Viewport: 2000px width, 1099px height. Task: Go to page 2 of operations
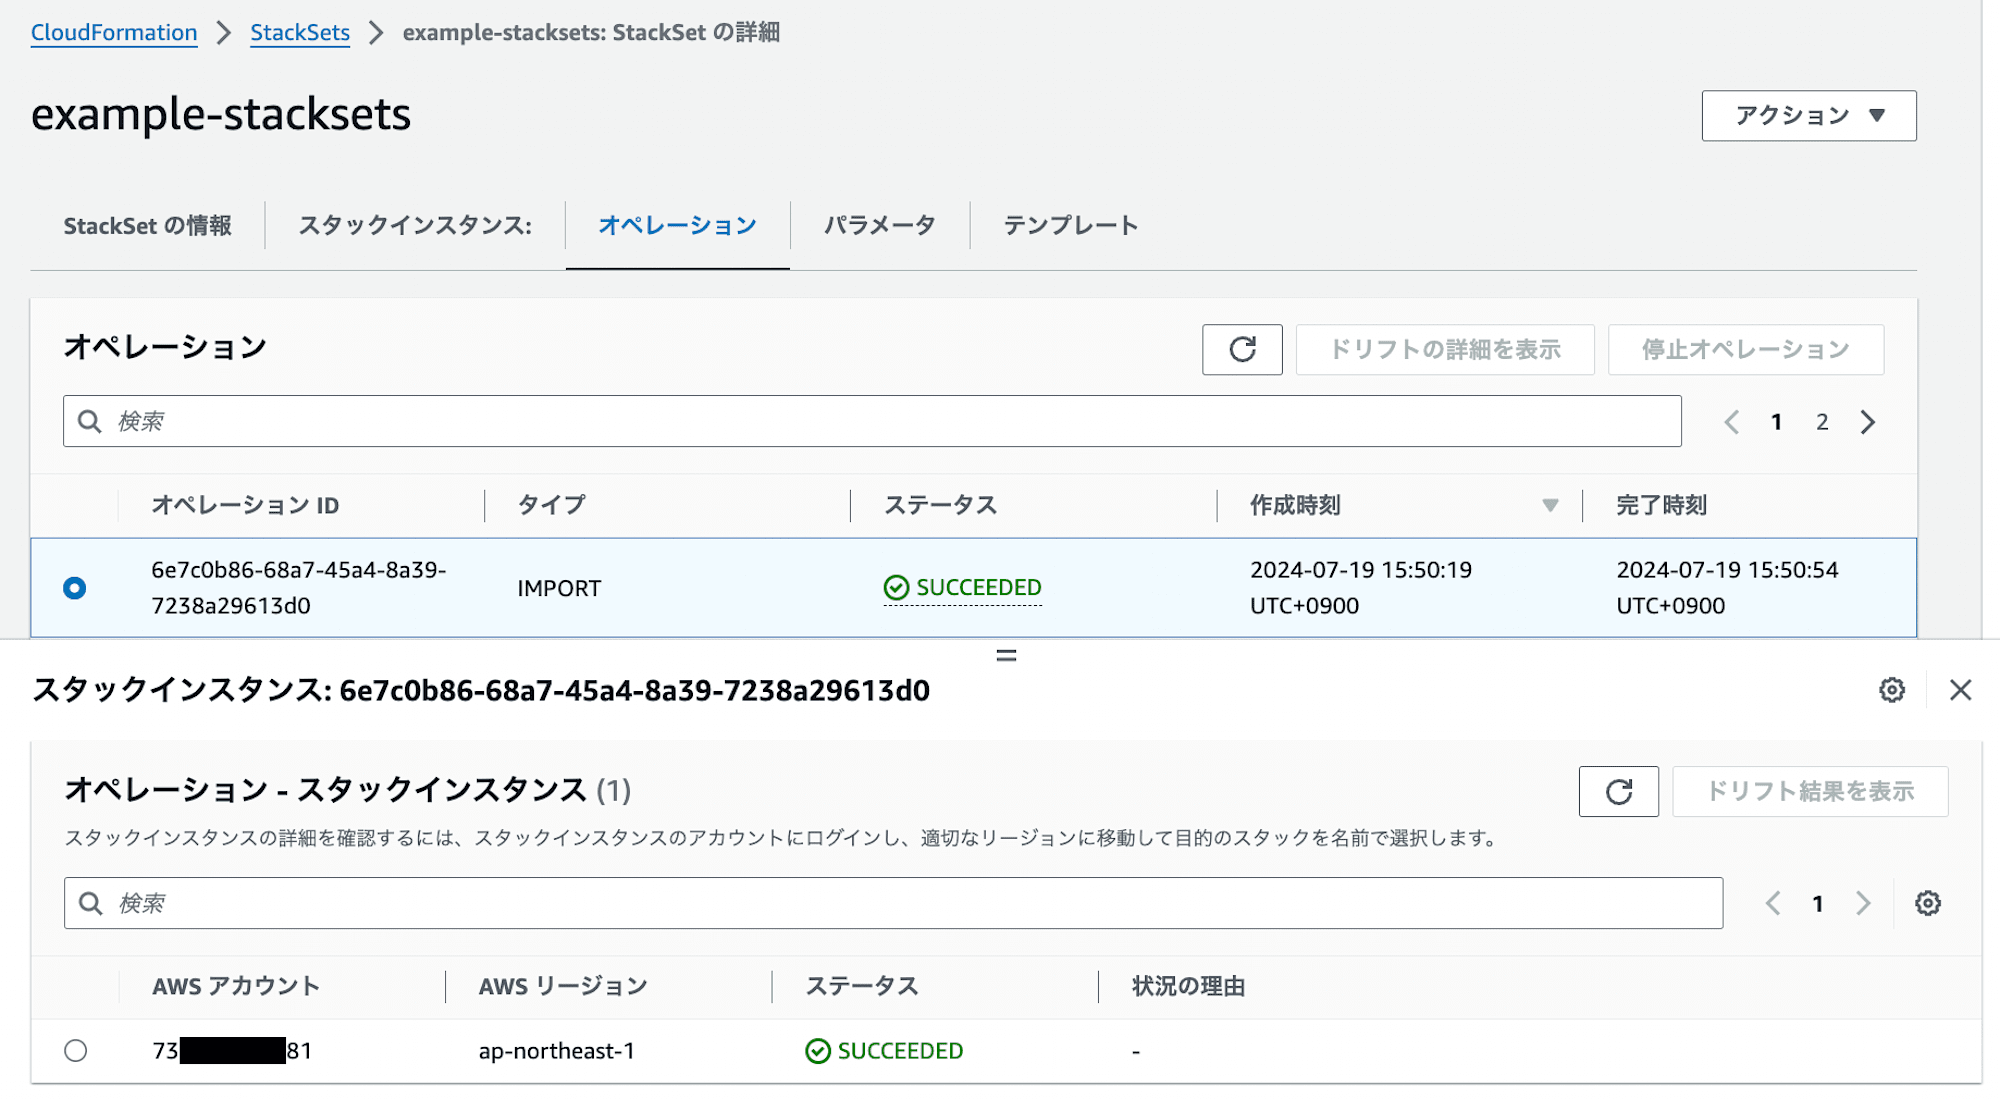1822,422
